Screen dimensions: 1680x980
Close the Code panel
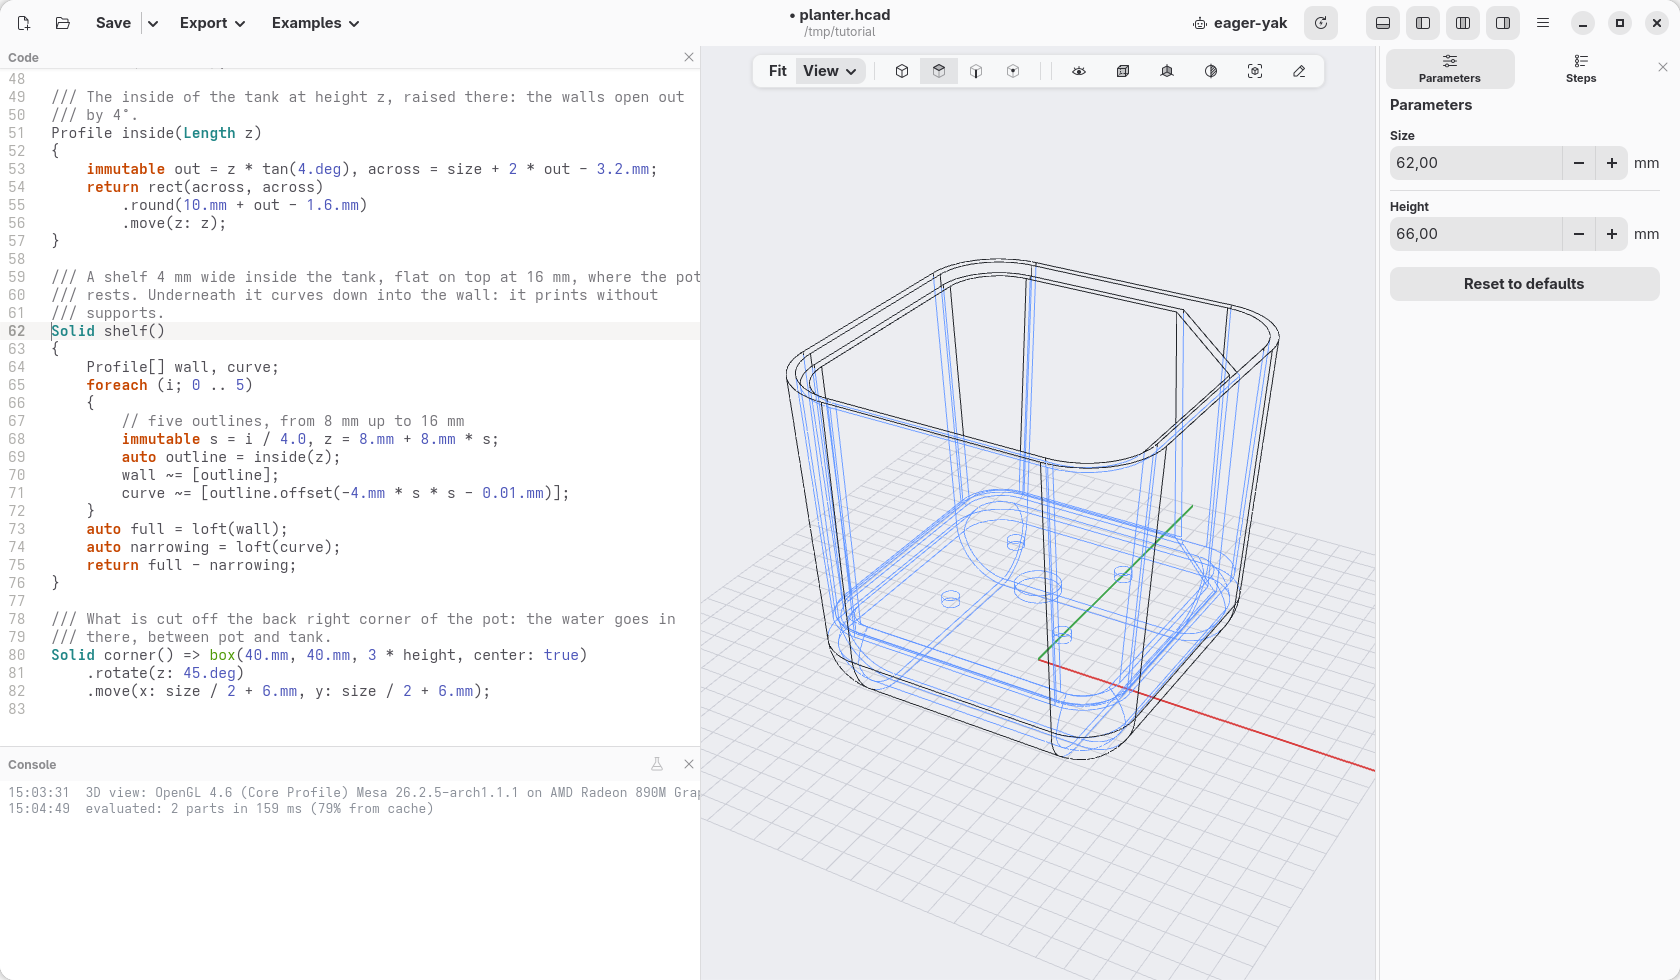689,57
